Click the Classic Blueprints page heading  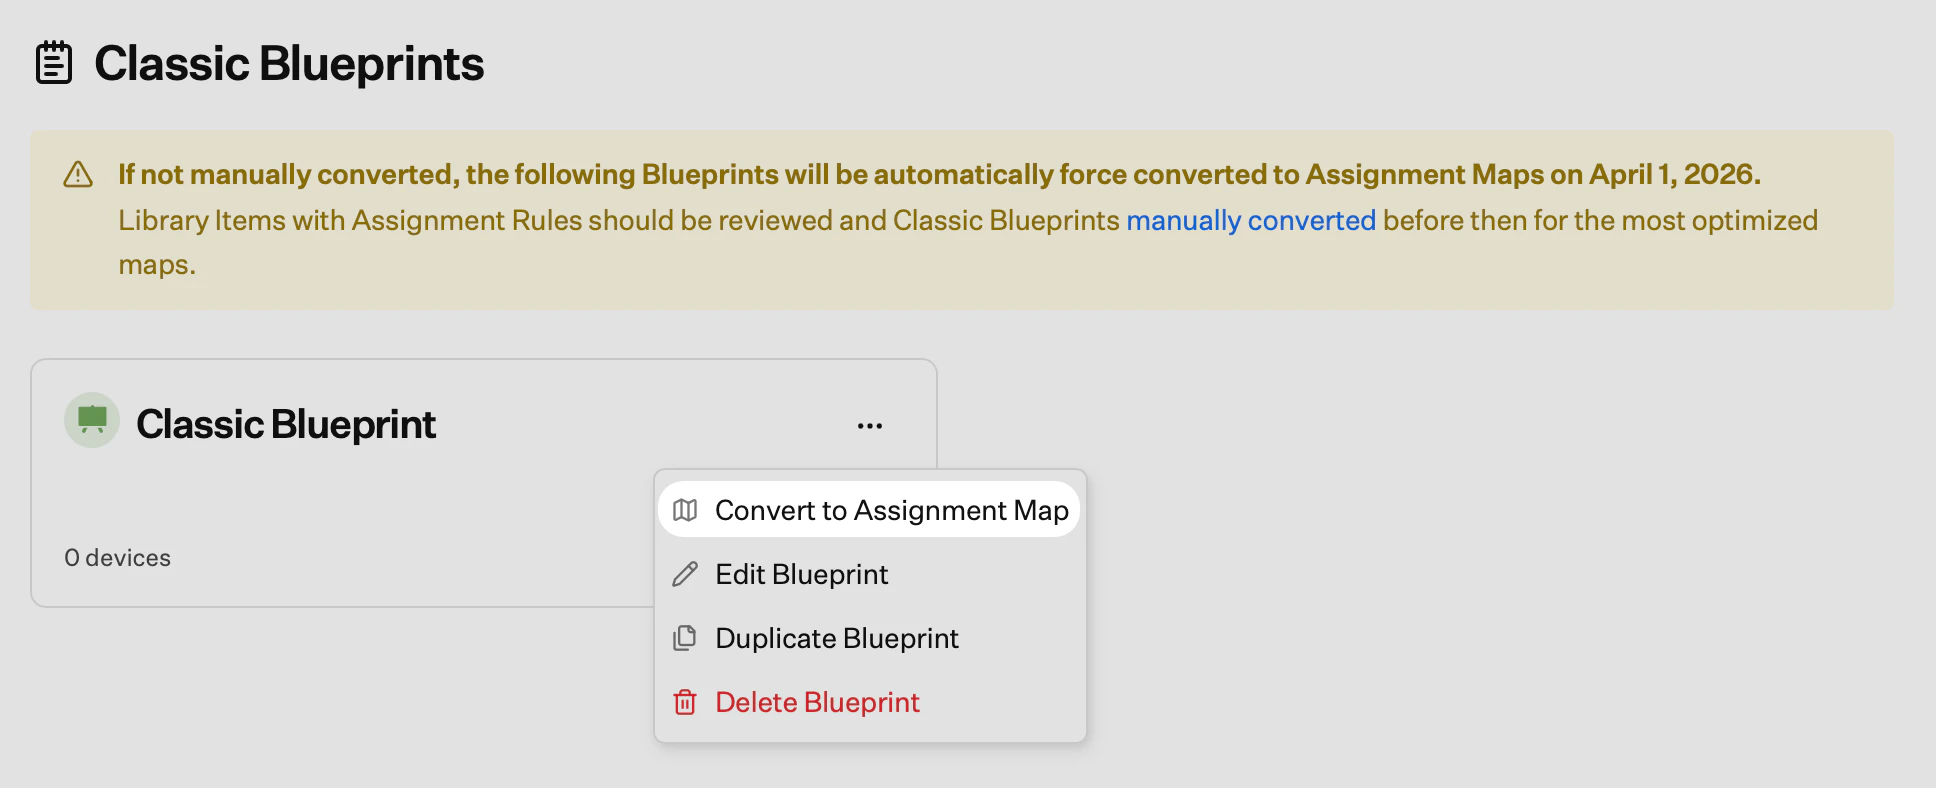click(x=289, y=62)
